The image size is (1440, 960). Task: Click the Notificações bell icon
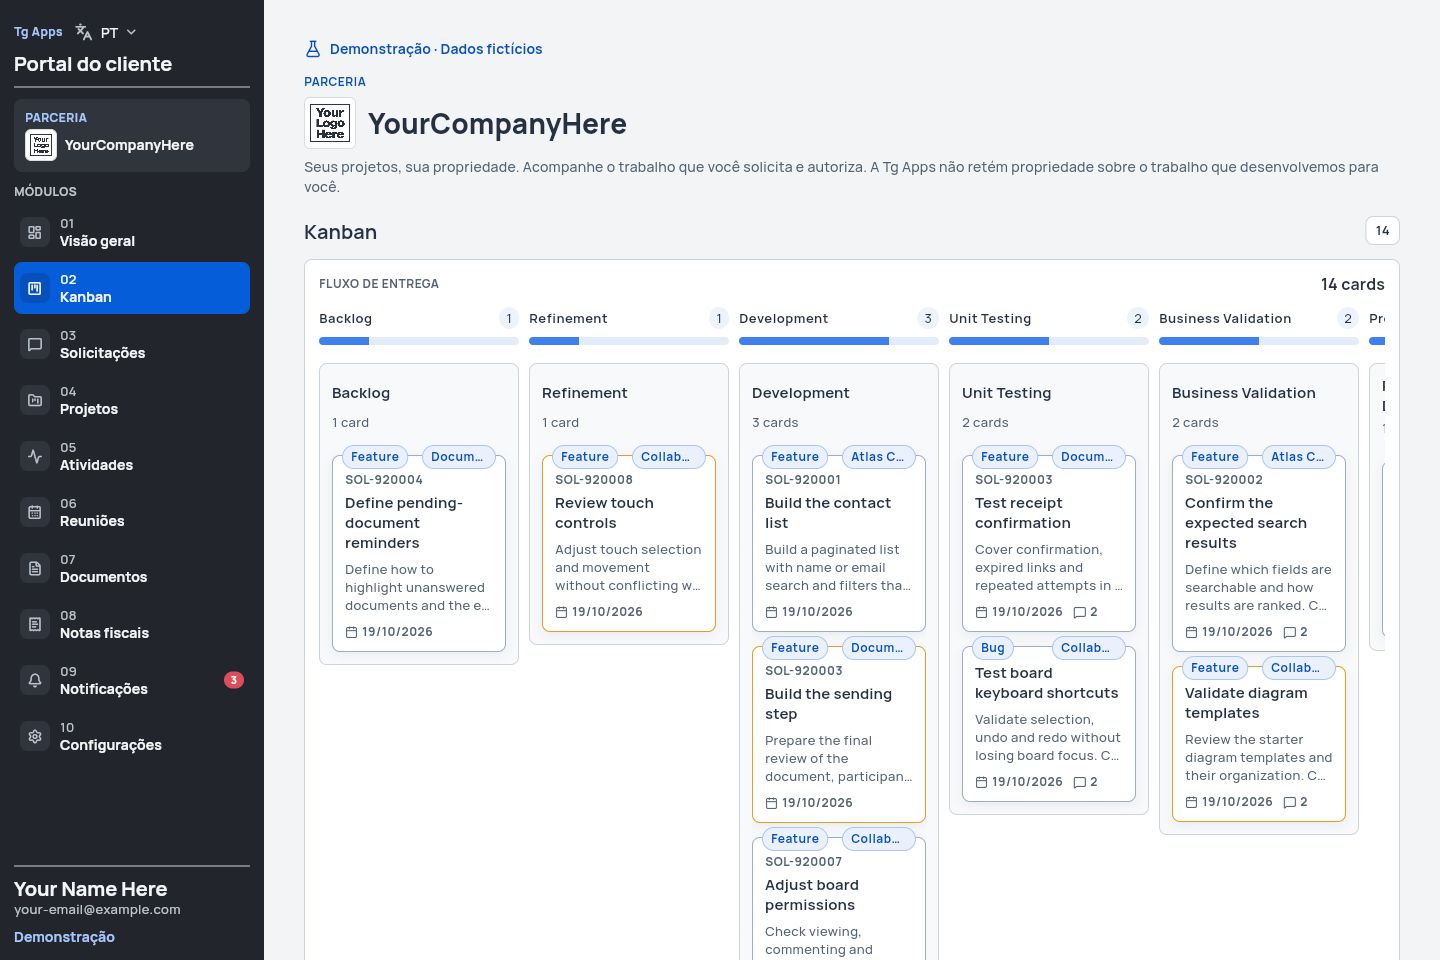(35, 680)
